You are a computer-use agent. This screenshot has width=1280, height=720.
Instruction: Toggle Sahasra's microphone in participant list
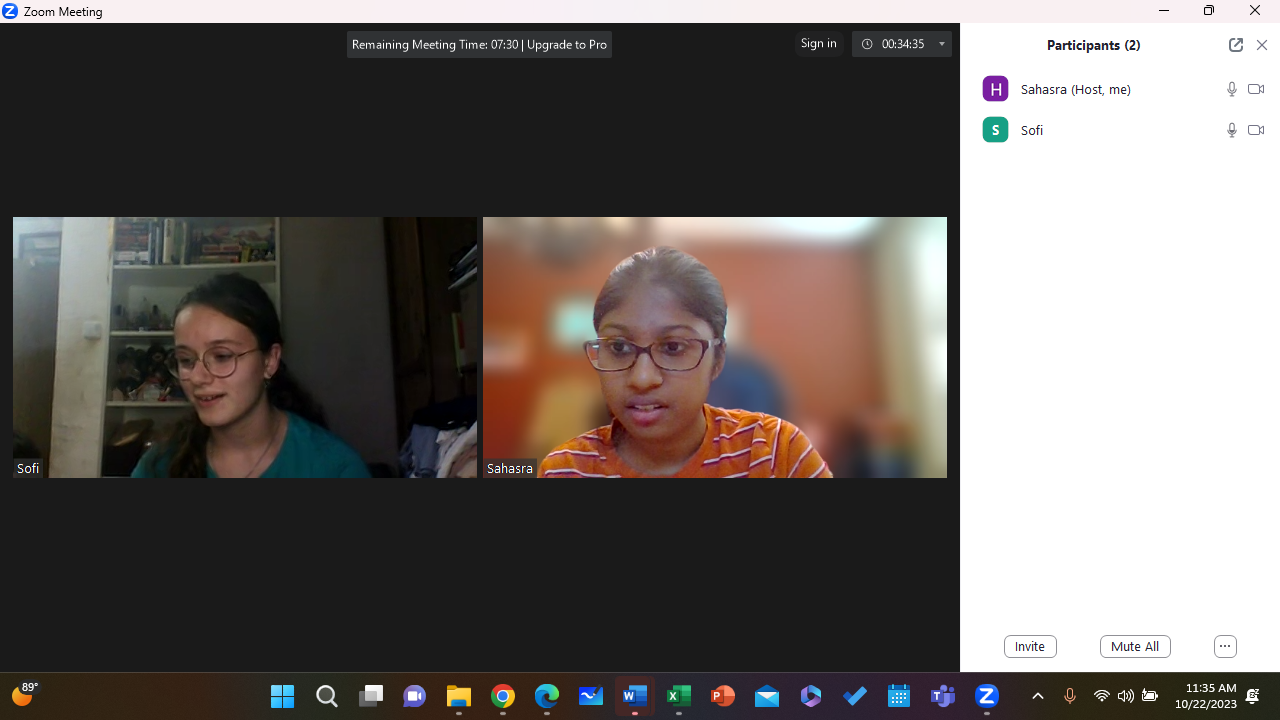point(1232,89)
